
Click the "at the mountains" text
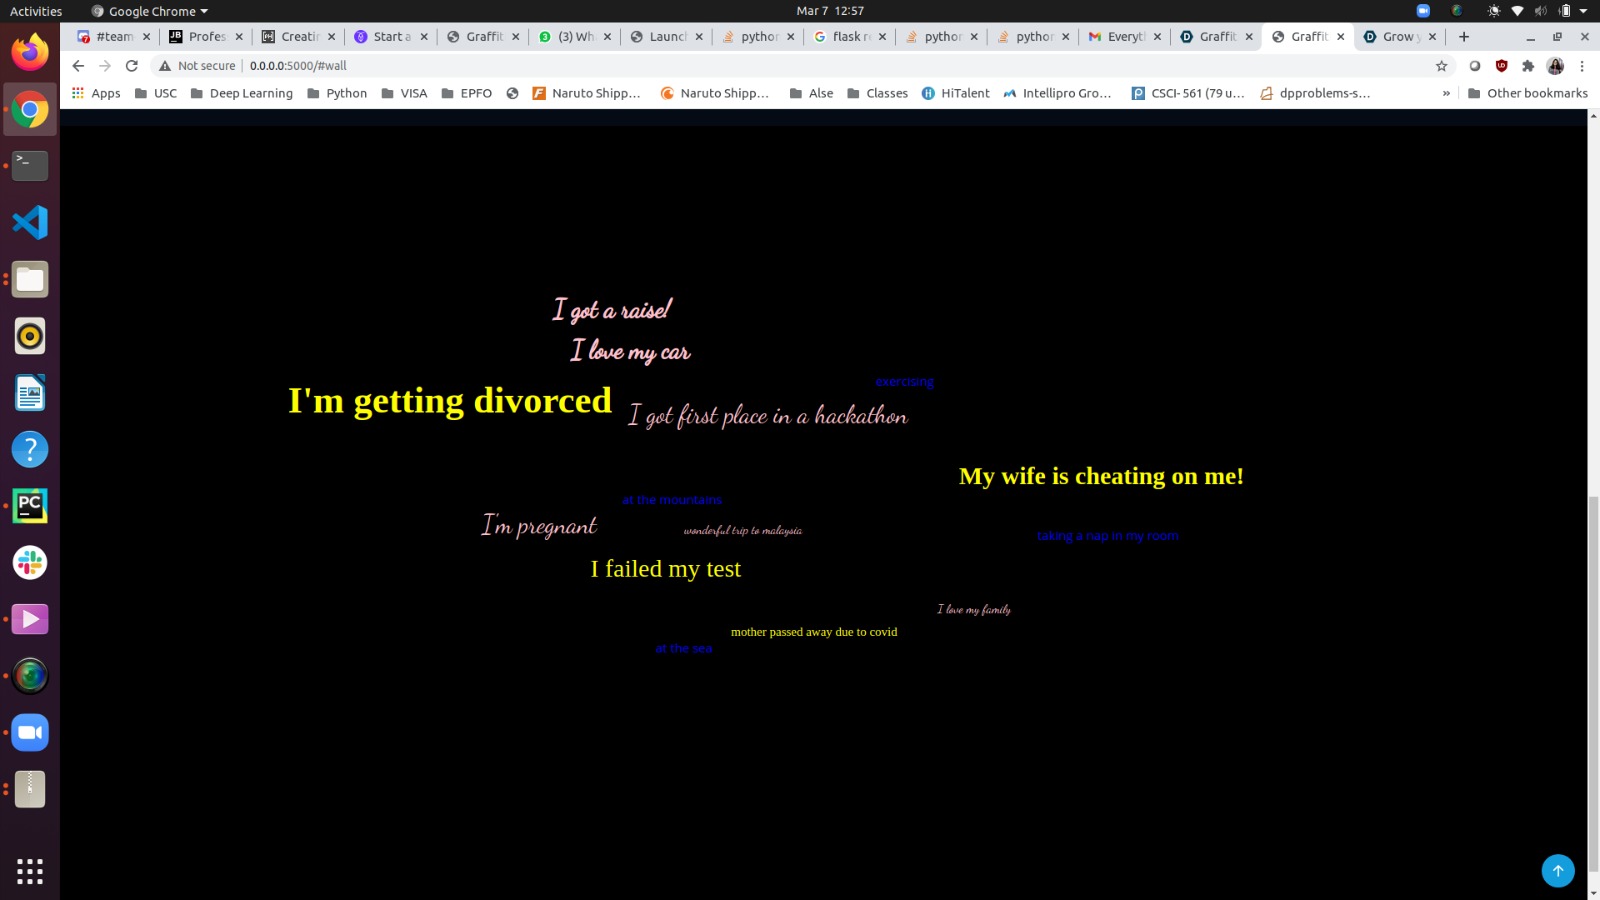(672, 500)
